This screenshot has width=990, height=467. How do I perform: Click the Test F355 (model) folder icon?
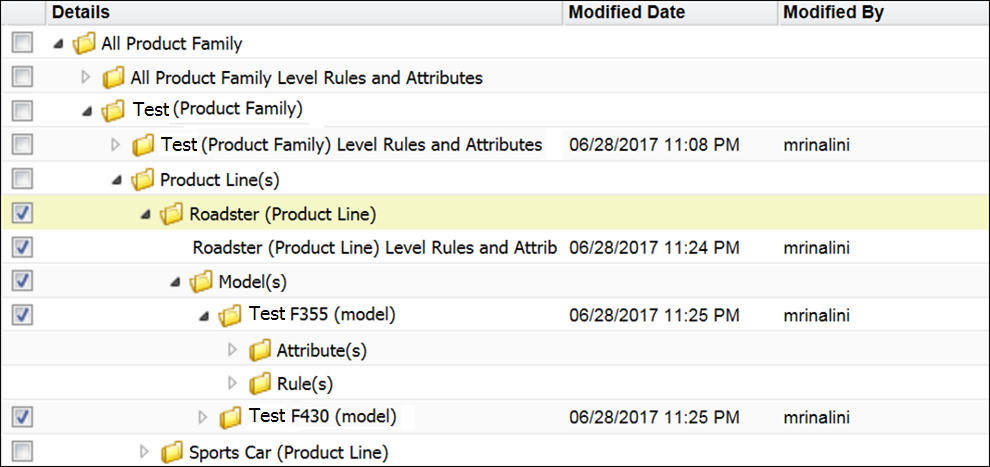click(x=231, y=316)
